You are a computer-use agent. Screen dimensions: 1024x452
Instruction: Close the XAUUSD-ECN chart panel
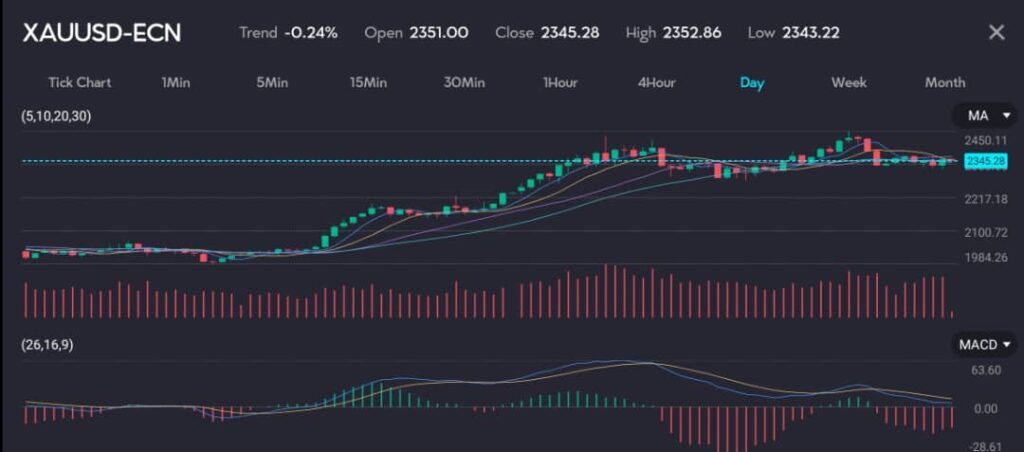(x=996, y=33)
